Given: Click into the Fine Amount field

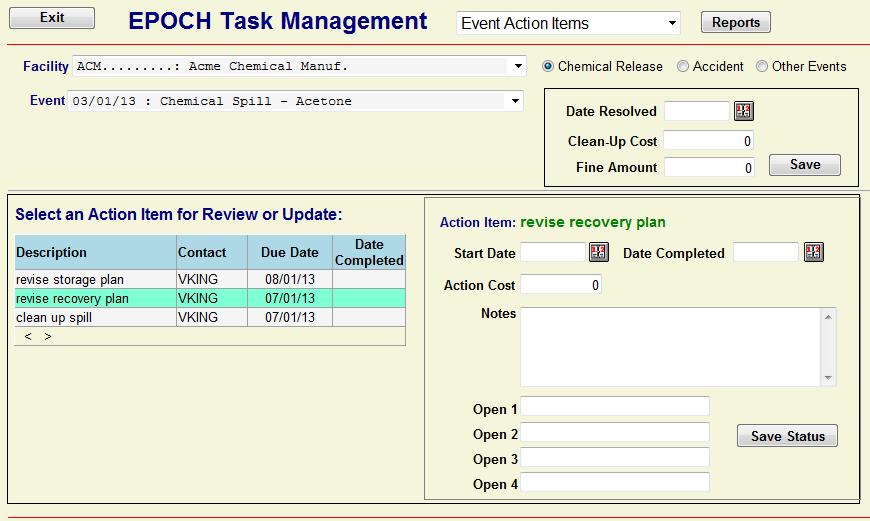Looking at the screenshot, I should [709, 167].
